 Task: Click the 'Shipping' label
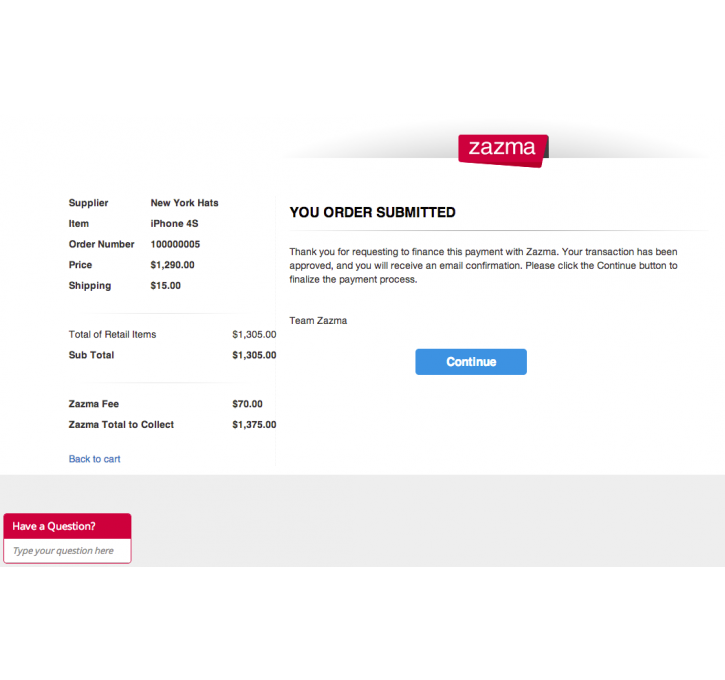(90, 286)
